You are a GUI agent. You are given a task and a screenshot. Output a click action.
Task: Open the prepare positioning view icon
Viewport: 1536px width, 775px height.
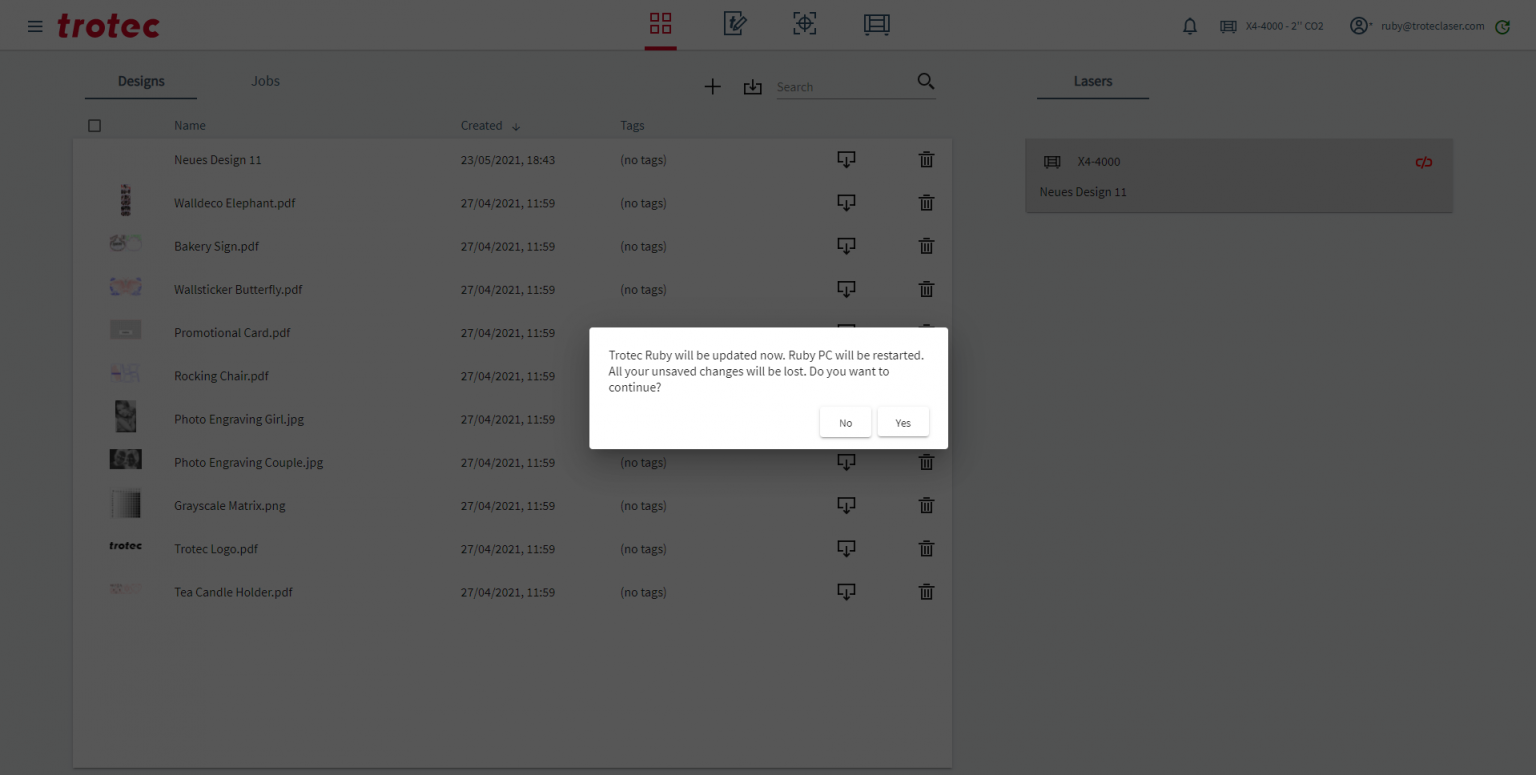[x=804, y=24]
